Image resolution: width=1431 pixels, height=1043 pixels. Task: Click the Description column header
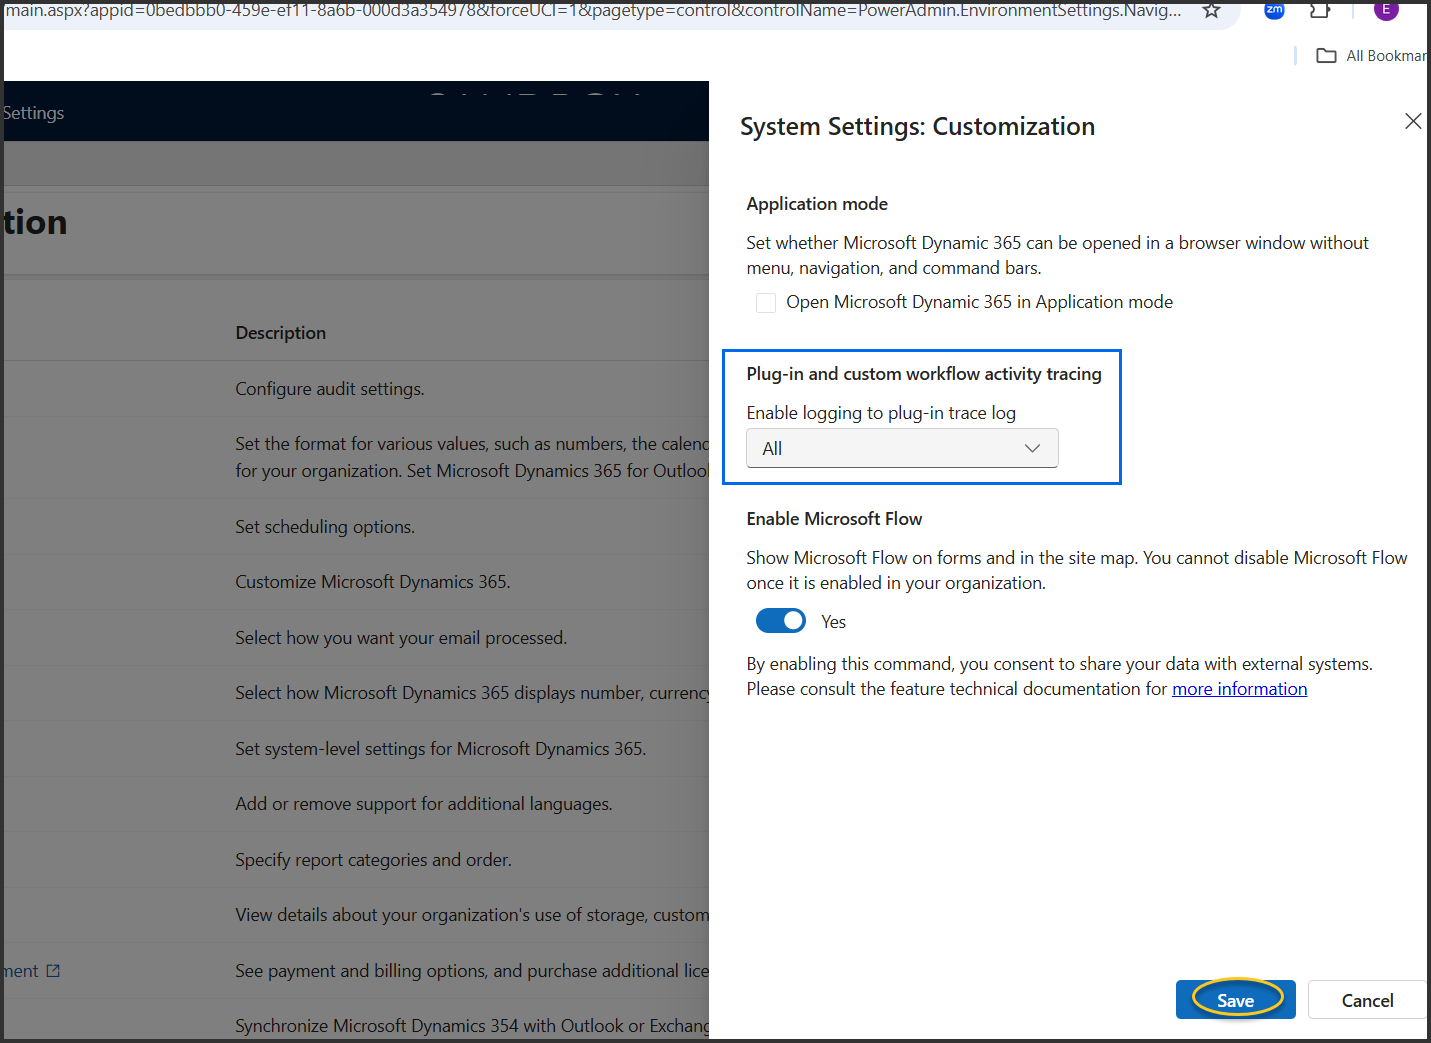point(280,332)
